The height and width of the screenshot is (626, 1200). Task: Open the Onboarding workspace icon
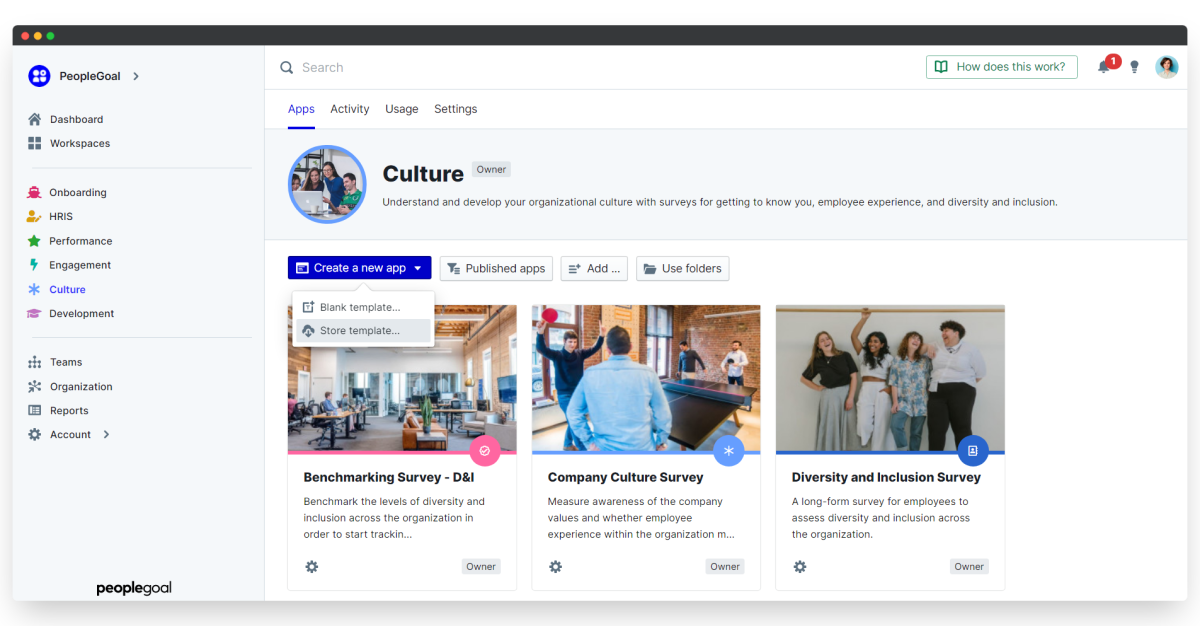click(34, 192)
